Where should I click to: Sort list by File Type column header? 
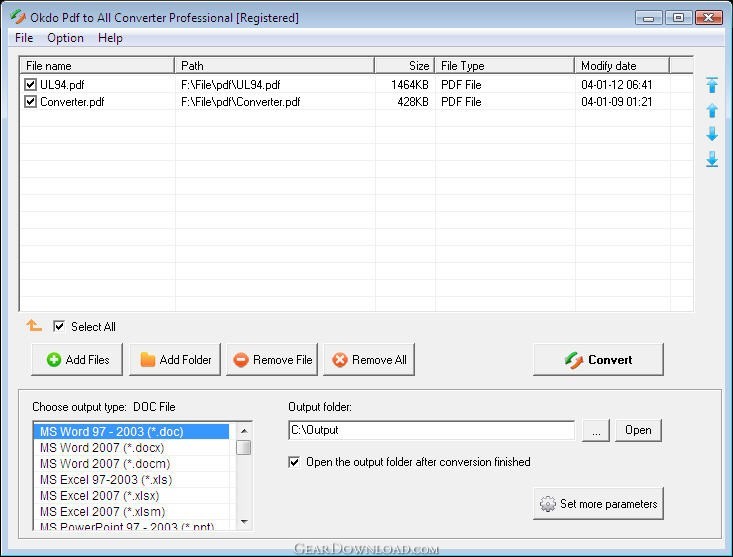pos(504,65)
